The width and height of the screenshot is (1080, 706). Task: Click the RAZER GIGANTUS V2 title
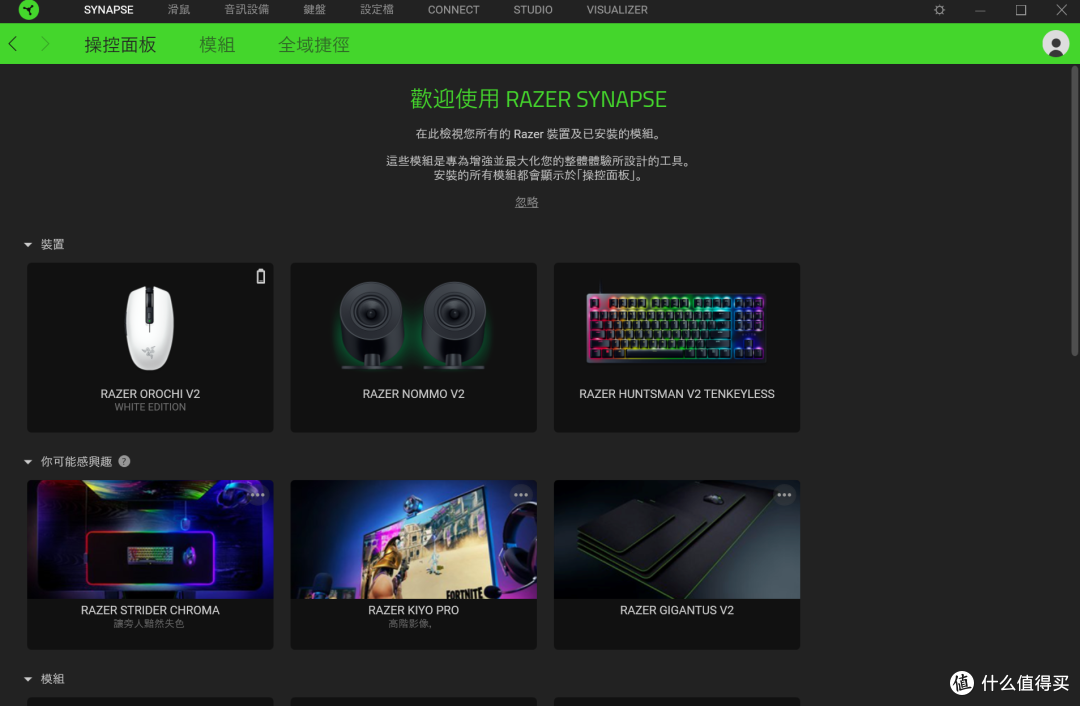click(676, 610)
